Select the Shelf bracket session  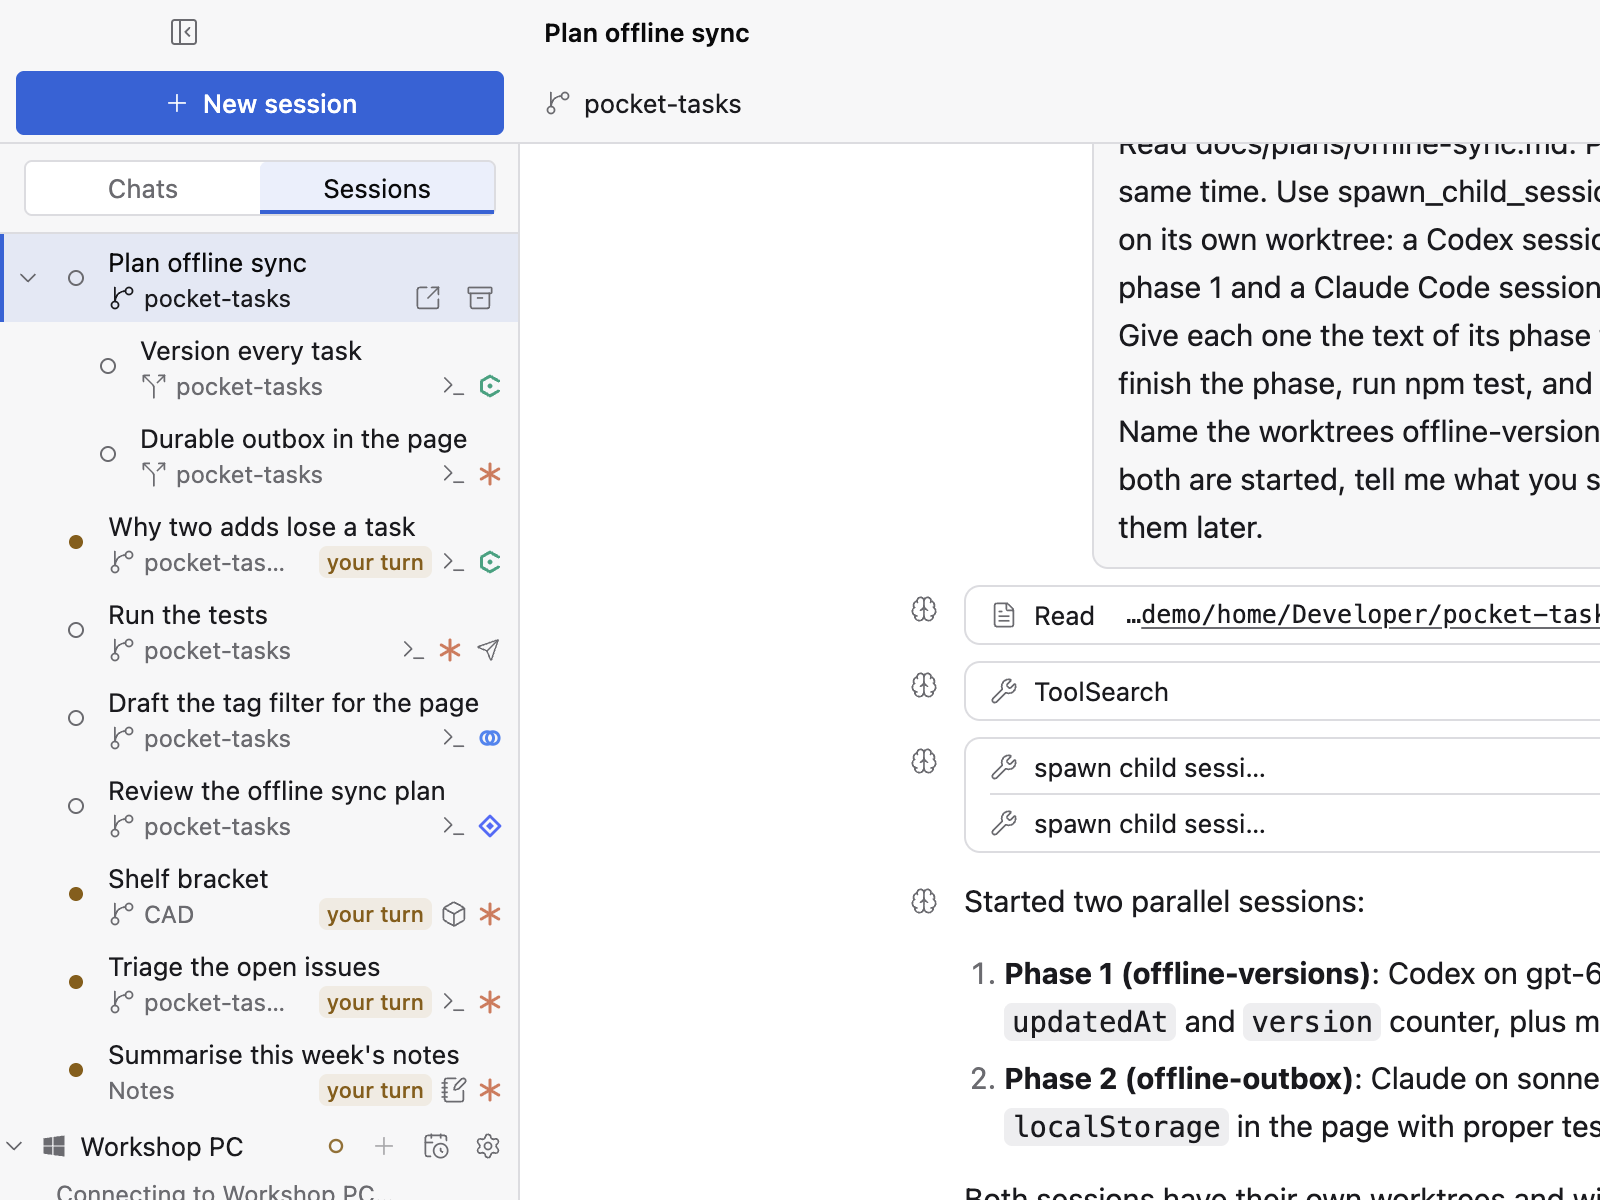(x=262, y=894)
